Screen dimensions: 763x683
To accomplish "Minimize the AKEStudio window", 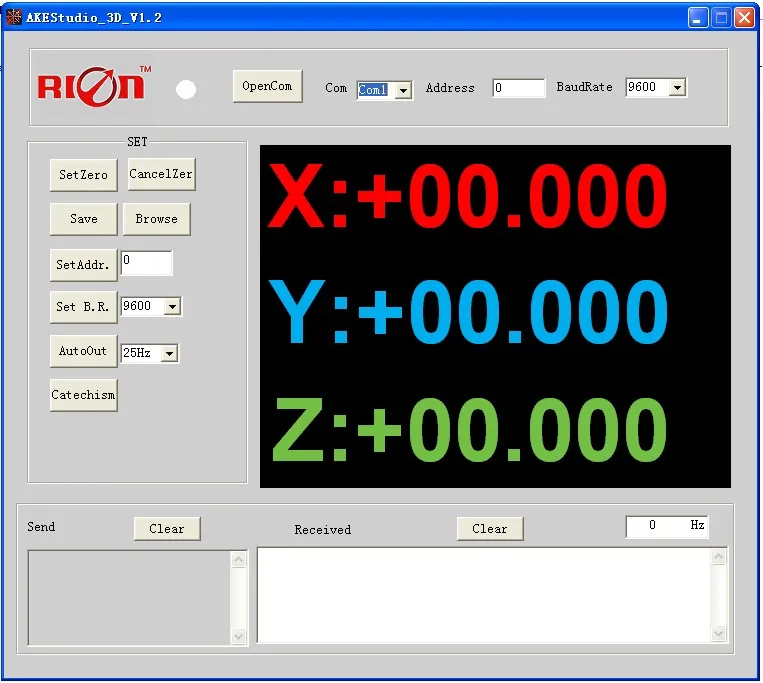I will click(x=698, y=18).
